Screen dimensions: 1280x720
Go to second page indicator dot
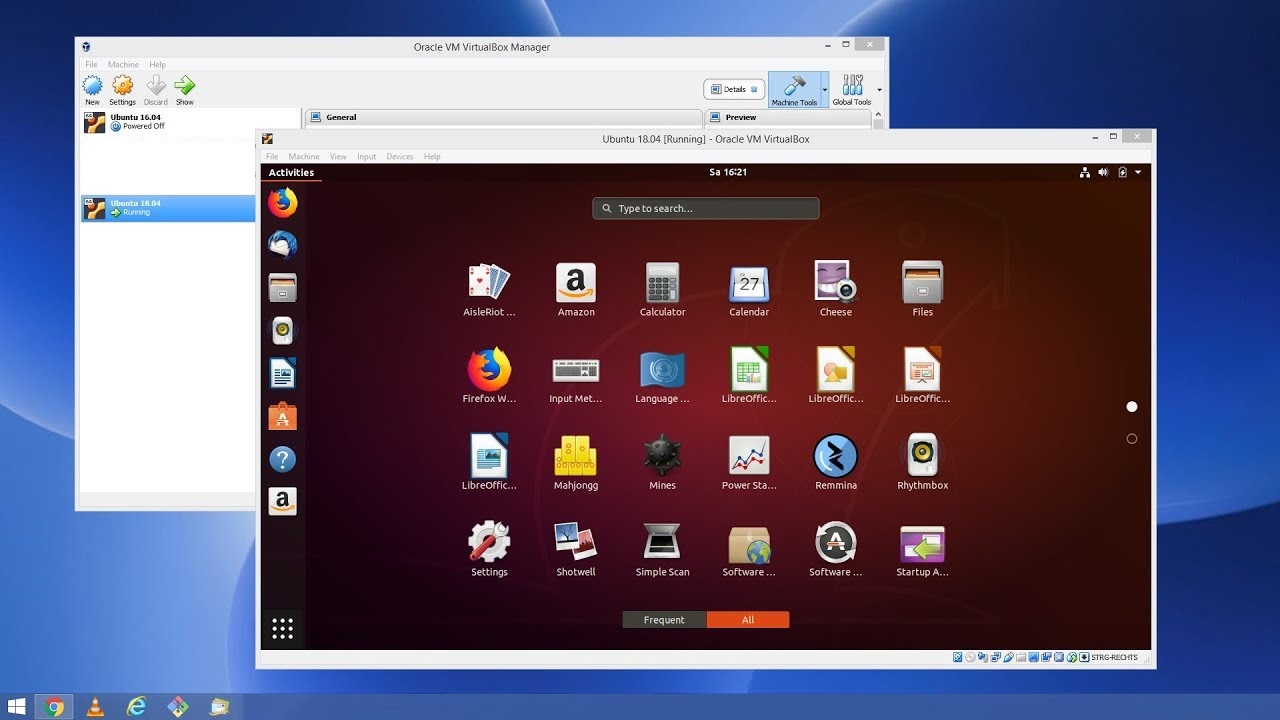pyautogui.click(x=1132, y=439)
